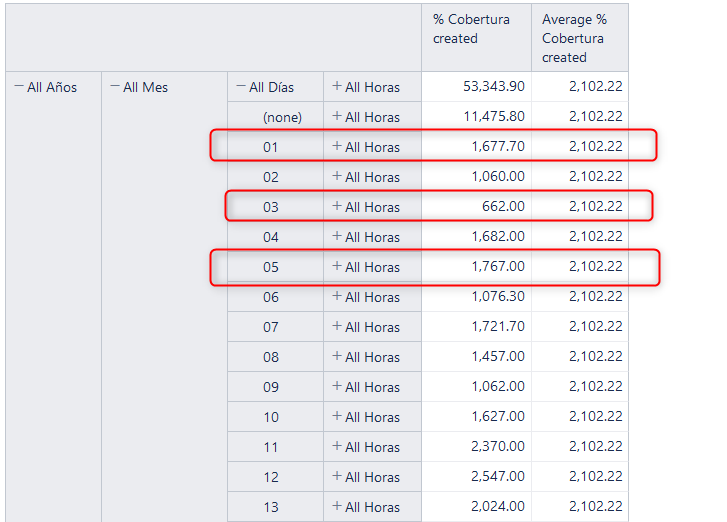
Task: Select the day 02 row label
Action: pos(271,177)
